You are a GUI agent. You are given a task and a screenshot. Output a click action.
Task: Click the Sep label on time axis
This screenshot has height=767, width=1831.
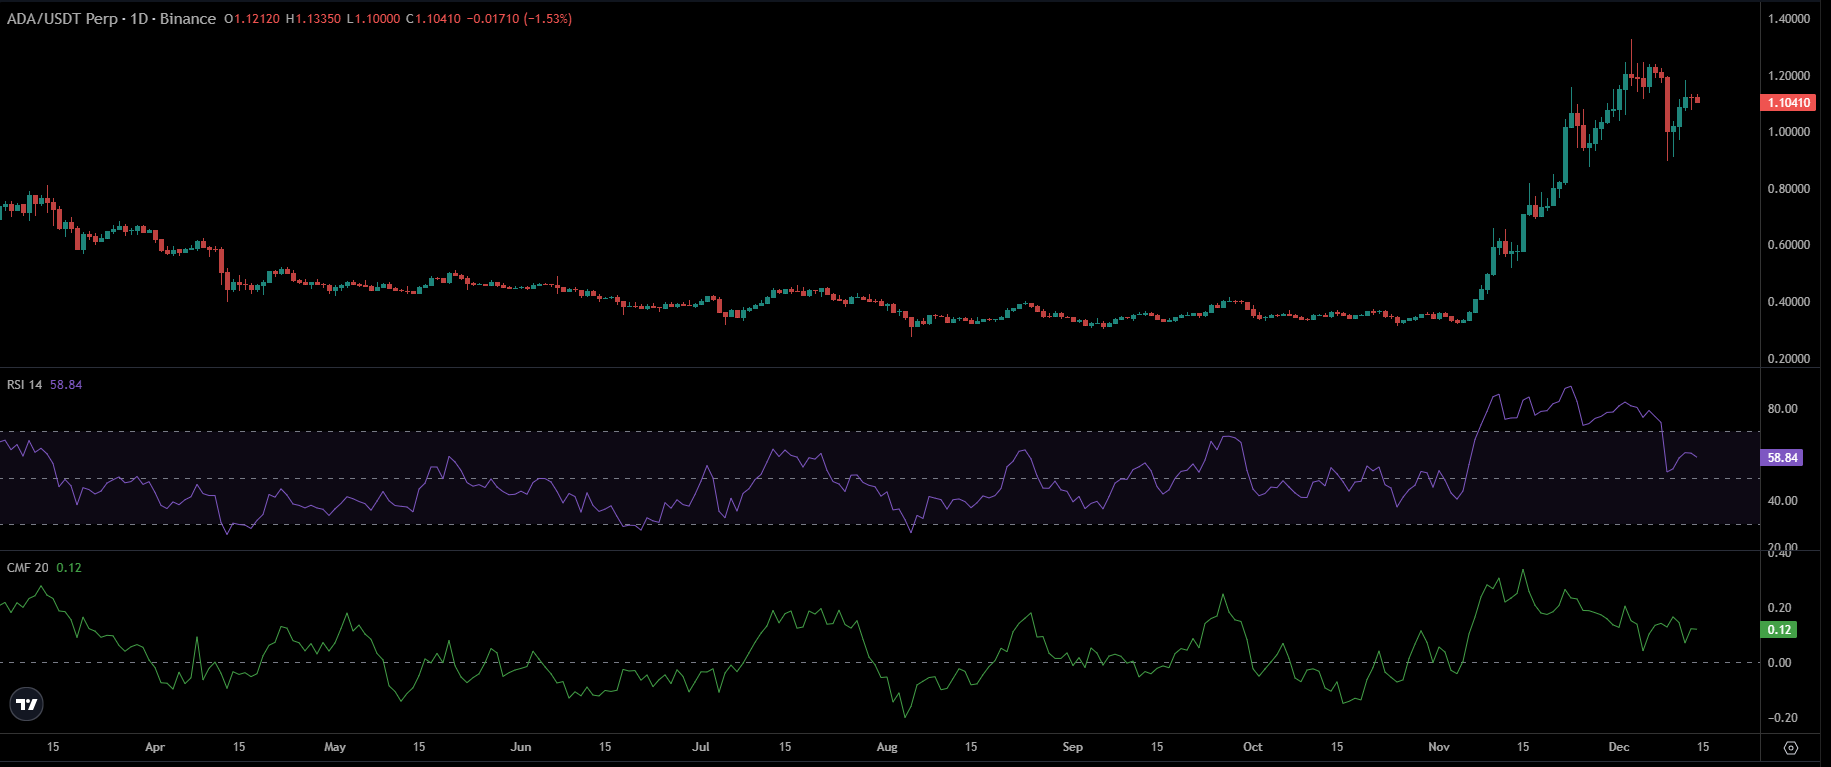click(x=1073, y=747)
